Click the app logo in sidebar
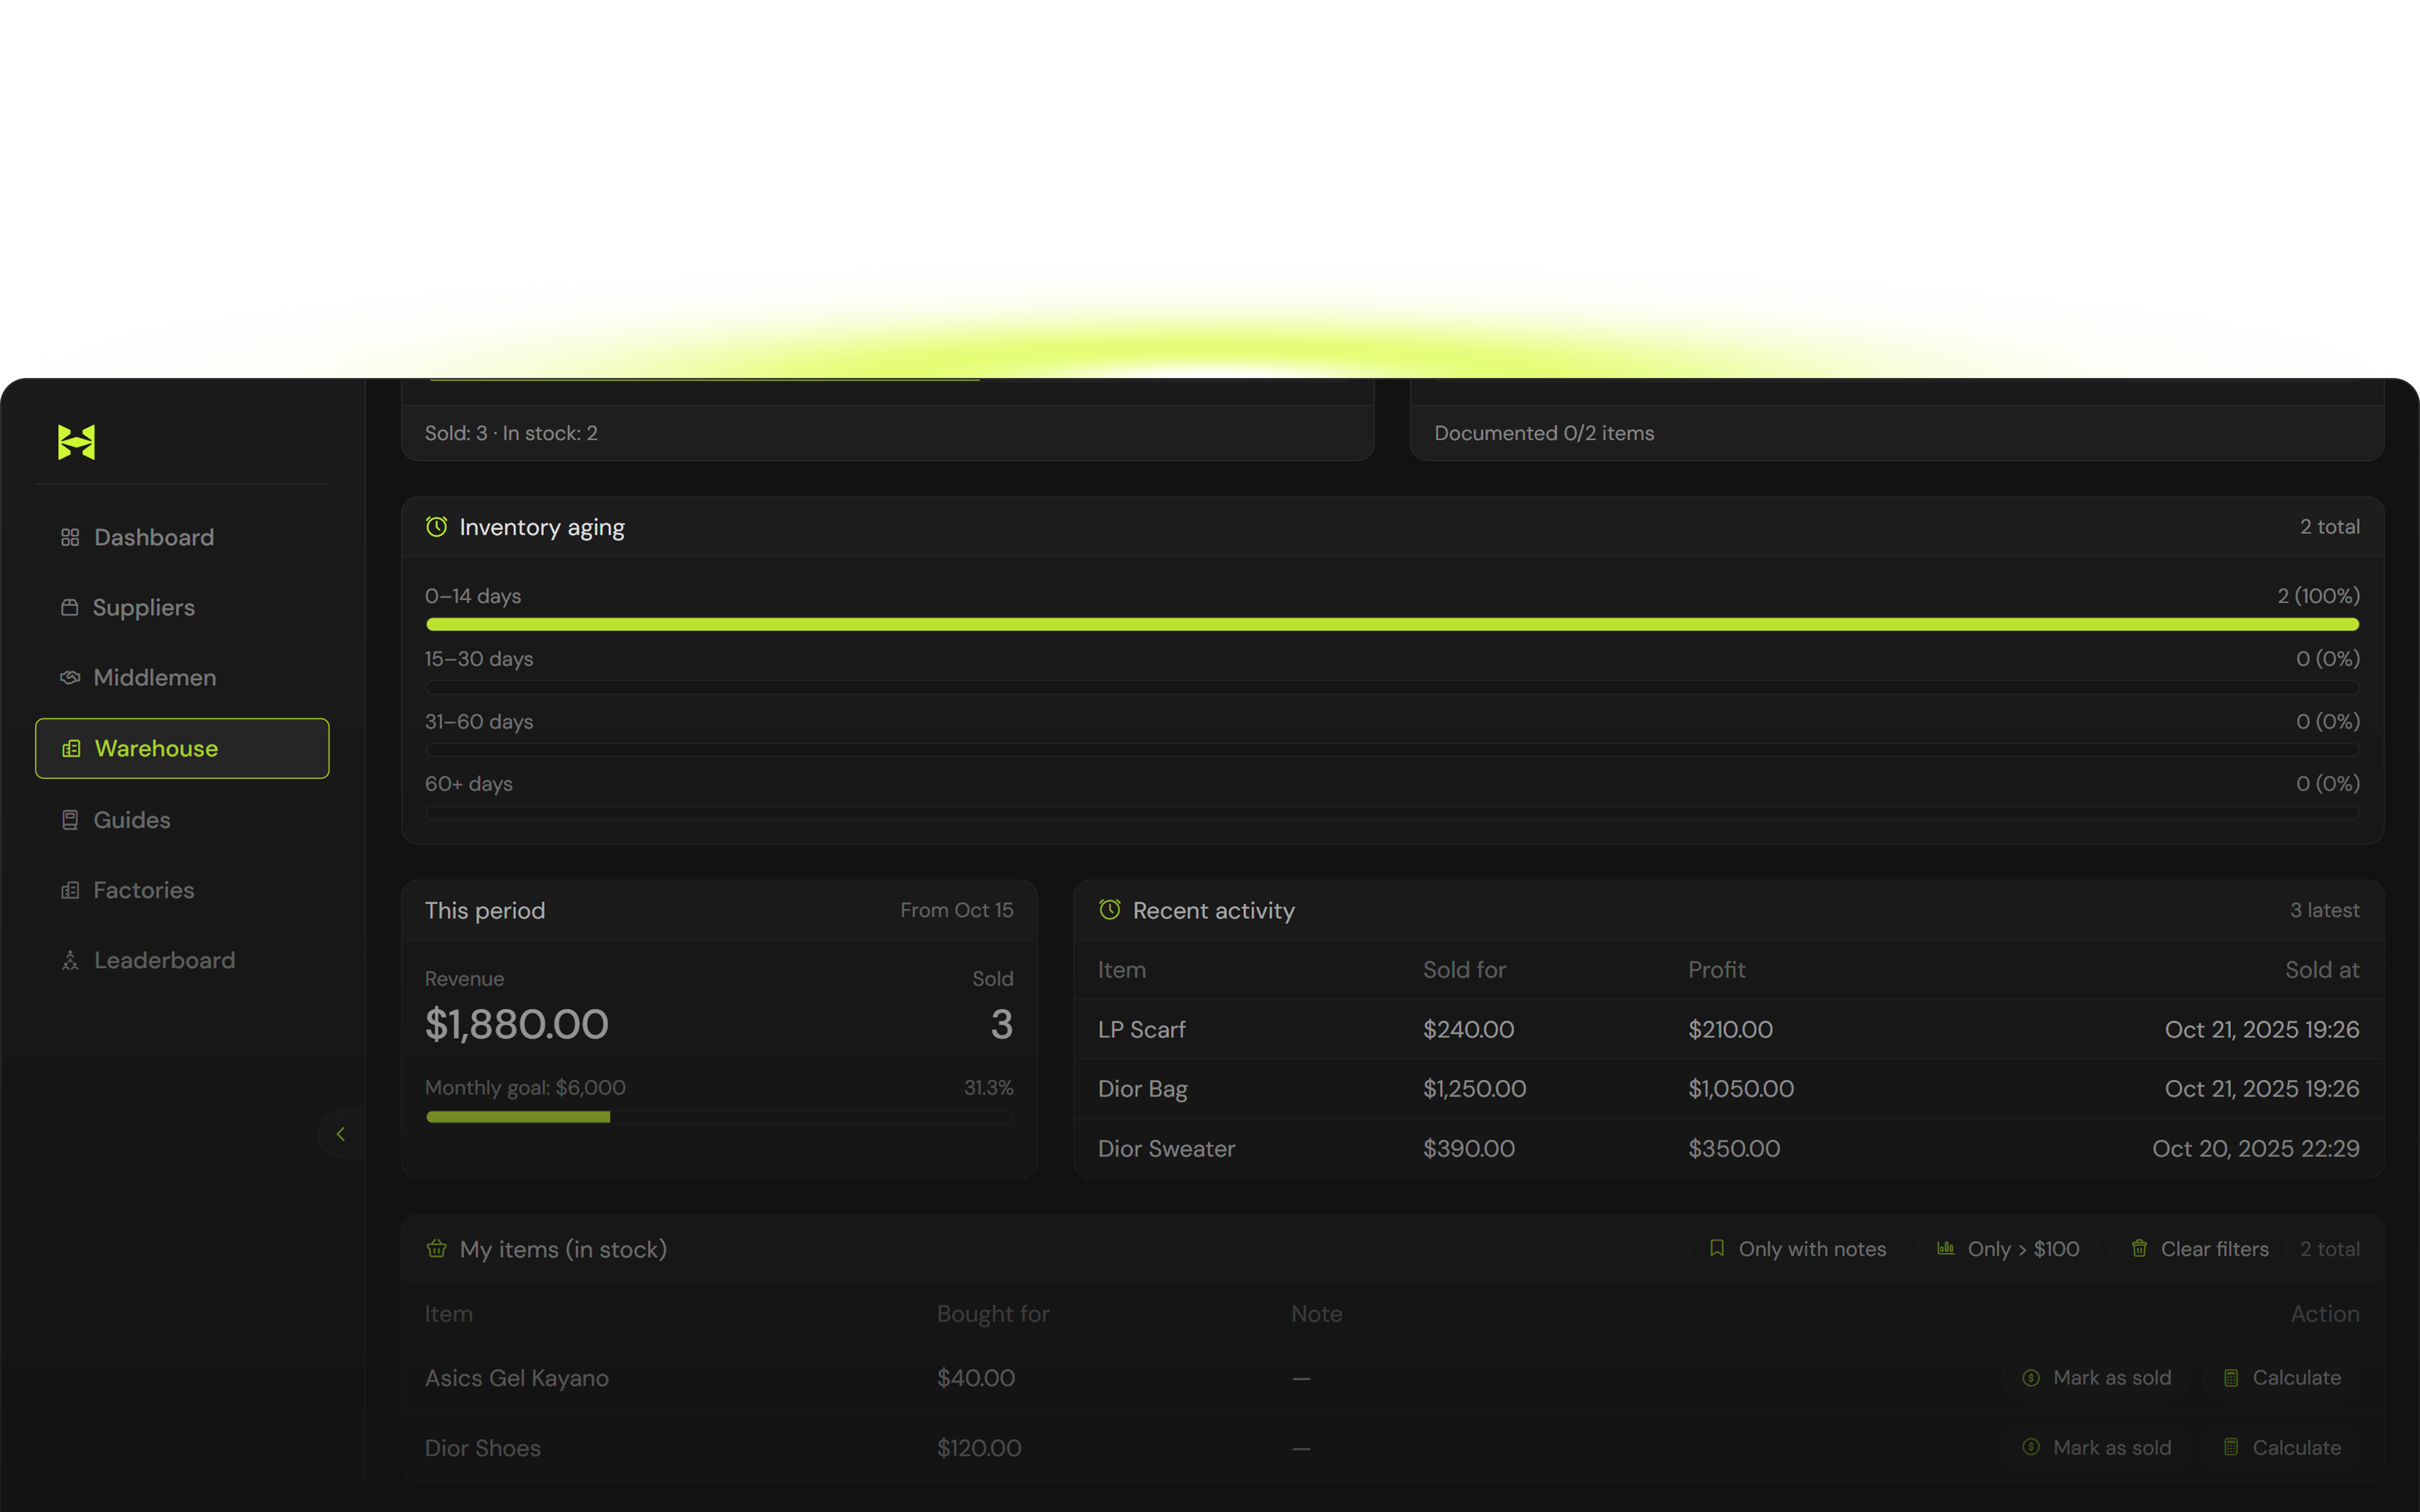This screenshot has width=2420, height=1512. point(76,442)
